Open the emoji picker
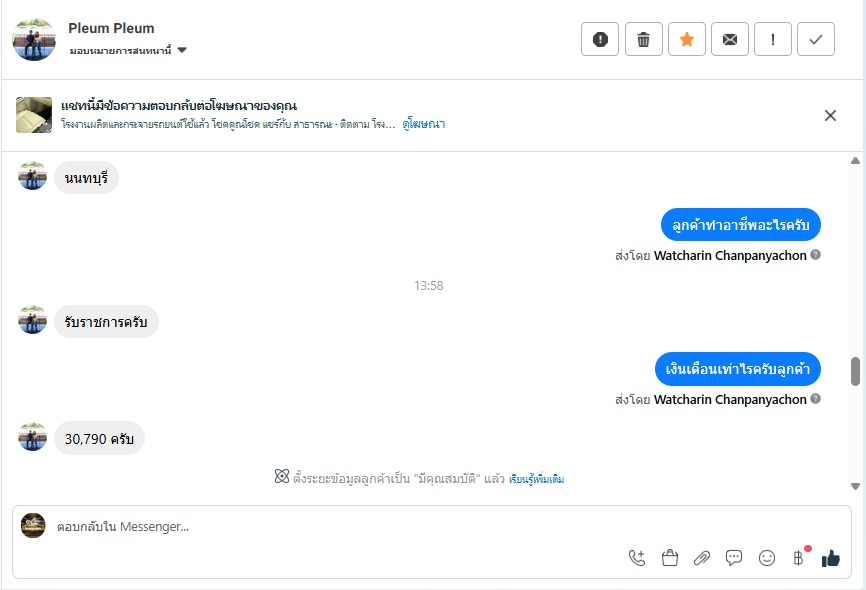866x590 pixels. [767, 558]
